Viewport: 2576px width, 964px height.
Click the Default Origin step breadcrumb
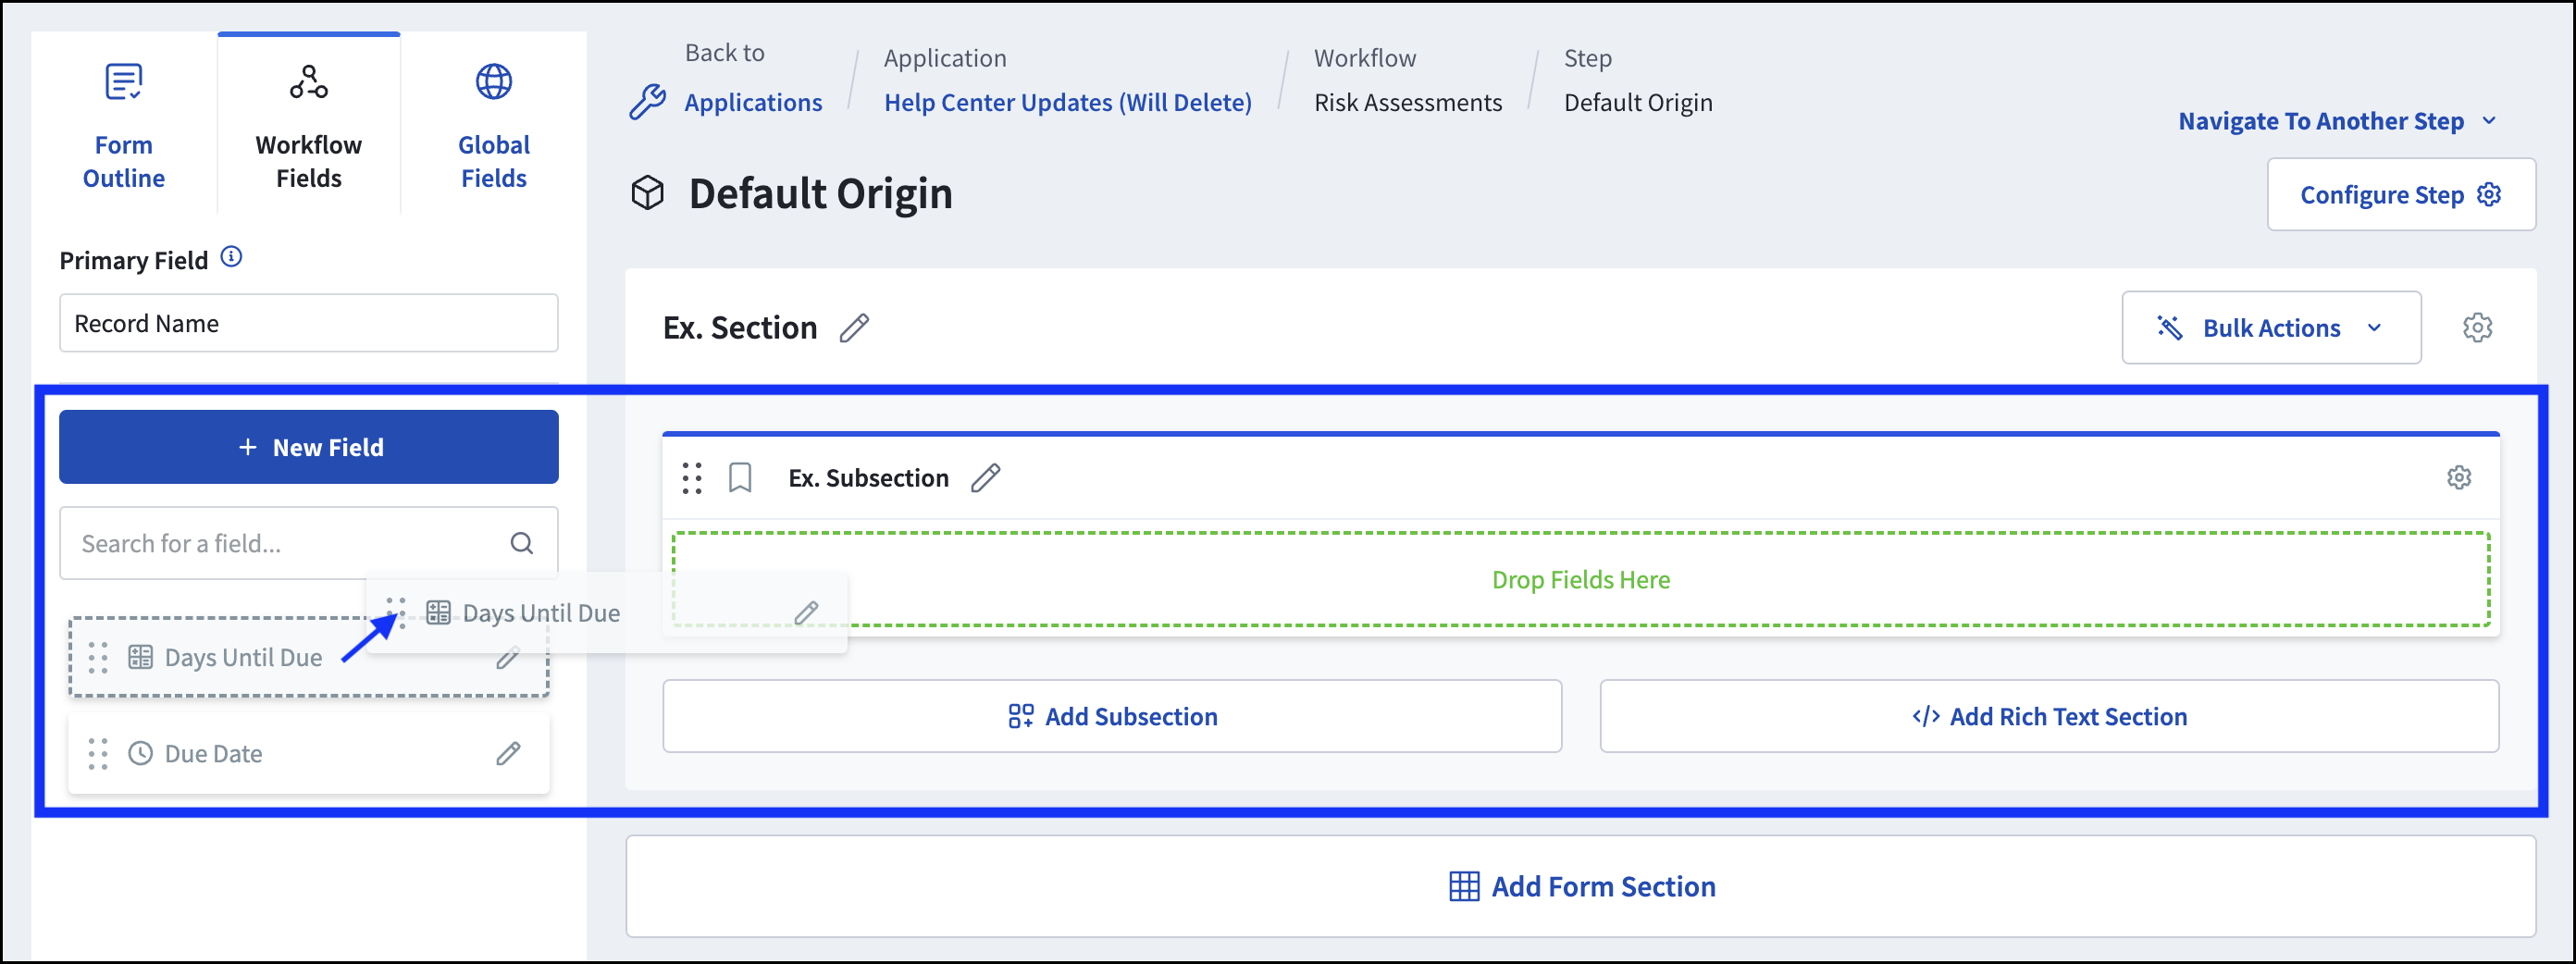1638,102
